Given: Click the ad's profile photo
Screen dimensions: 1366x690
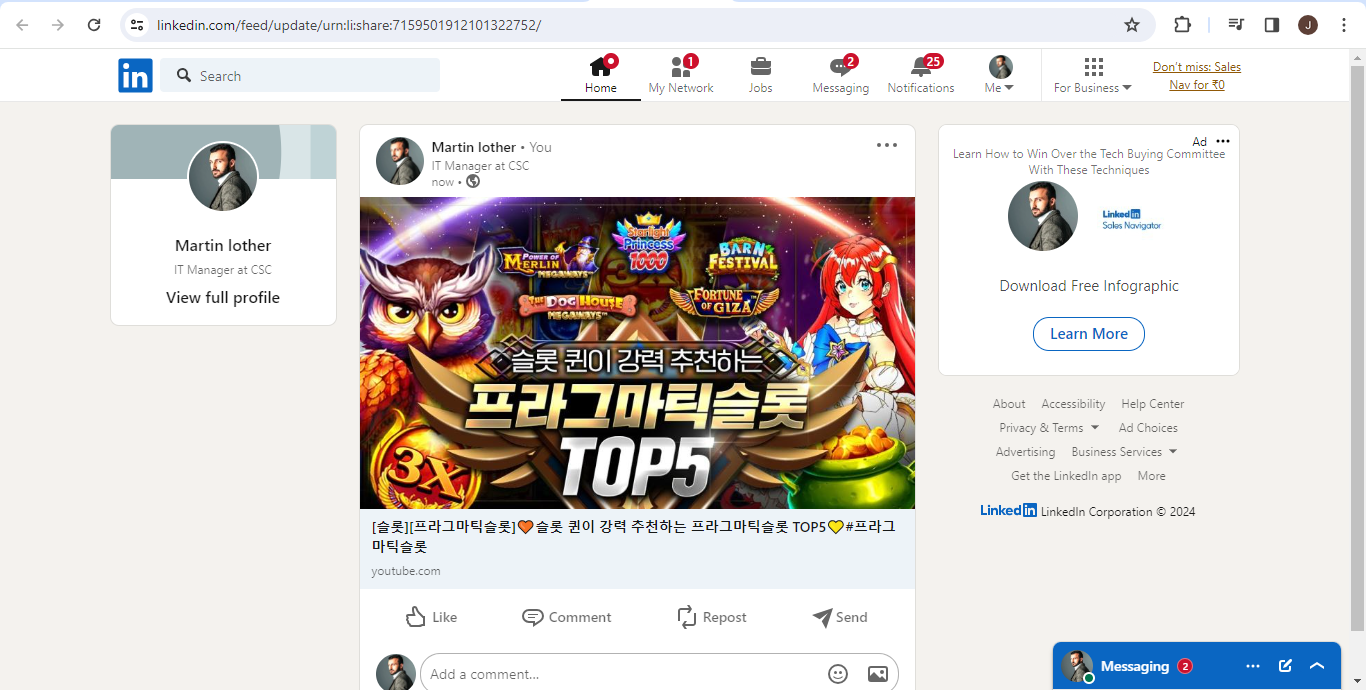Looking at the screenshot, I should (1043, 216).
